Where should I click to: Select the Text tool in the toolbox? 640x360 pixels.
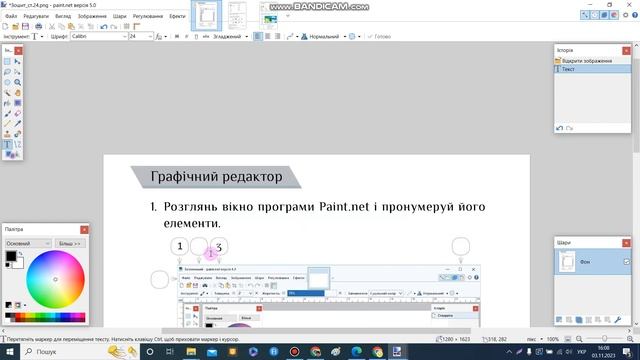[x=7, y=144]
